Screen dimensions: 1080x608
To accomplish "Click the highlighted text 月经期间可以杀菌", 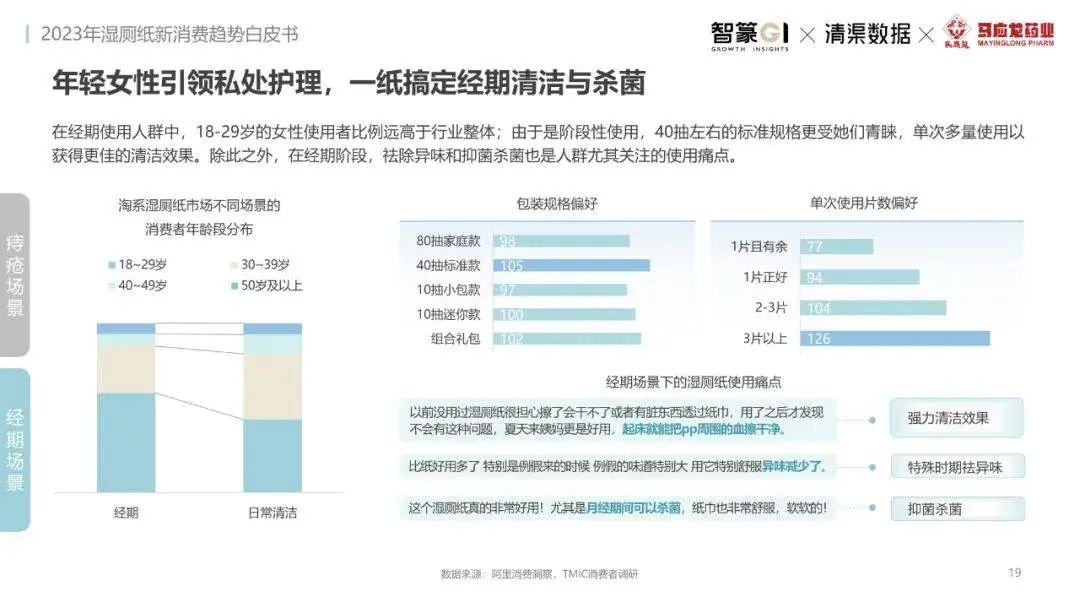I will point(633,509).
